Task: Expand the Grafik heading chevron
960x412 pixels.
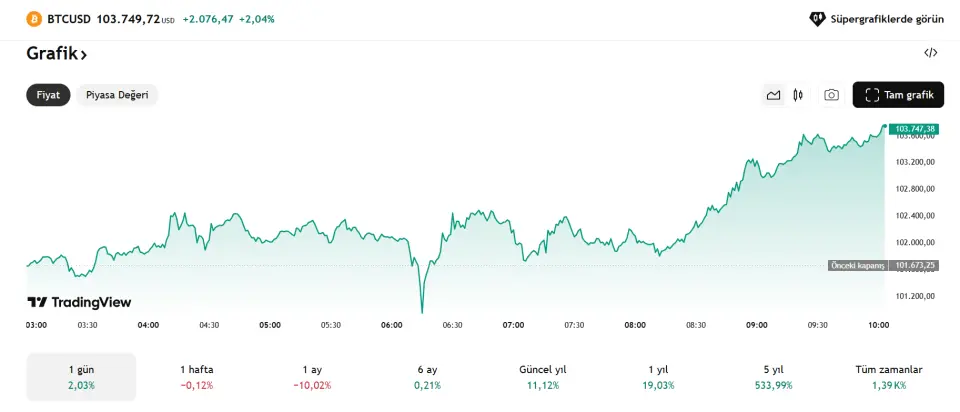Action: coord(84,54)
